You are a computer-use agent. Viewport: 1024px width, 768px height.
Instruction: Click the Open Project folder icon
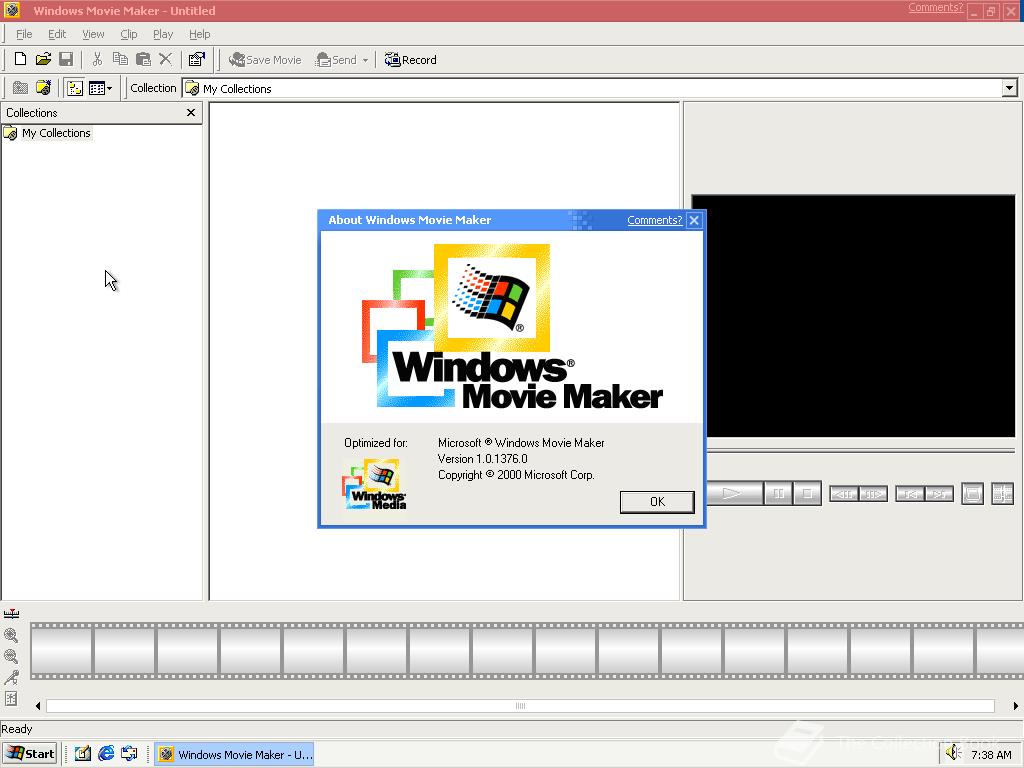(43, 59)
